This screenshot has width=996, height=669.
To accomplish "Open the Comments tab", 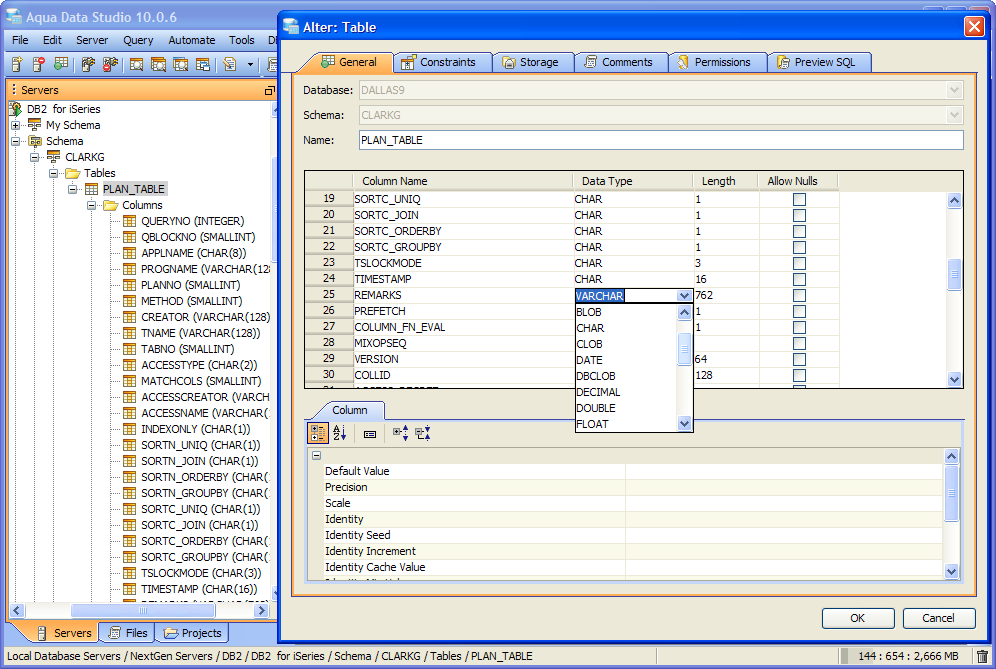I will click(619, 62).
